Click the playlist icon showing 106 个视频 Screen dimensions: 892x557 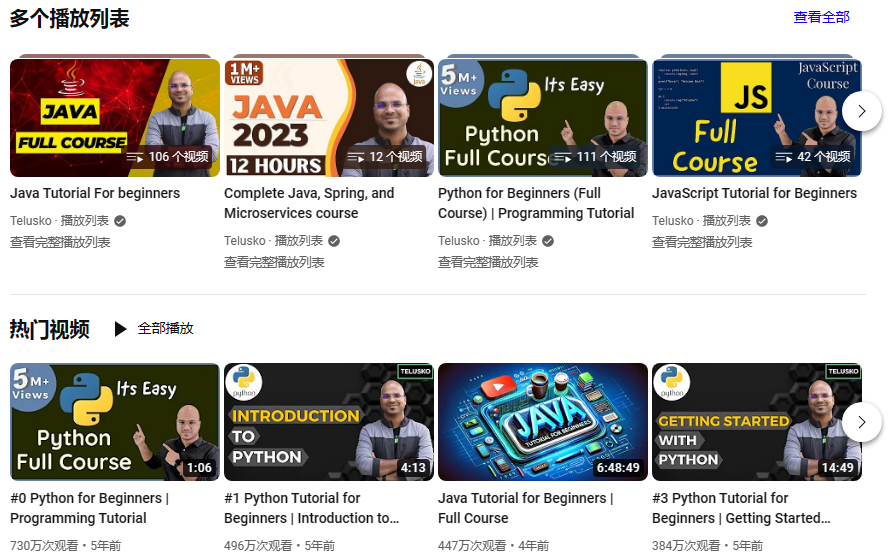(136, 157)
